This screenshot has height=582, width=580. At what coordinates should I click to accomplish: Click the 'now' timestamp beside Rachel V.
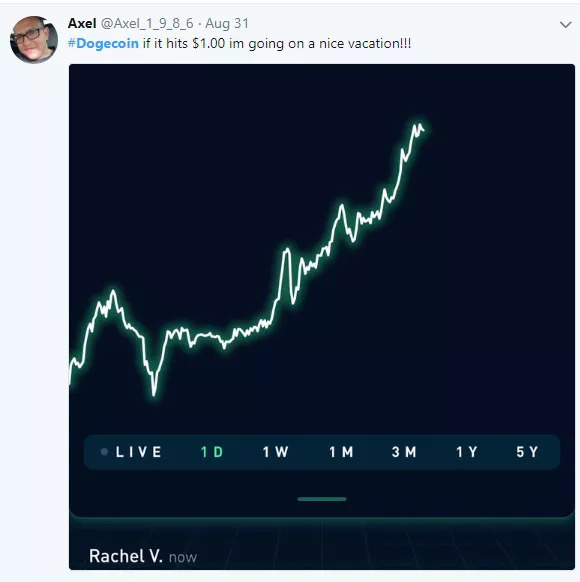pos(183,558)
